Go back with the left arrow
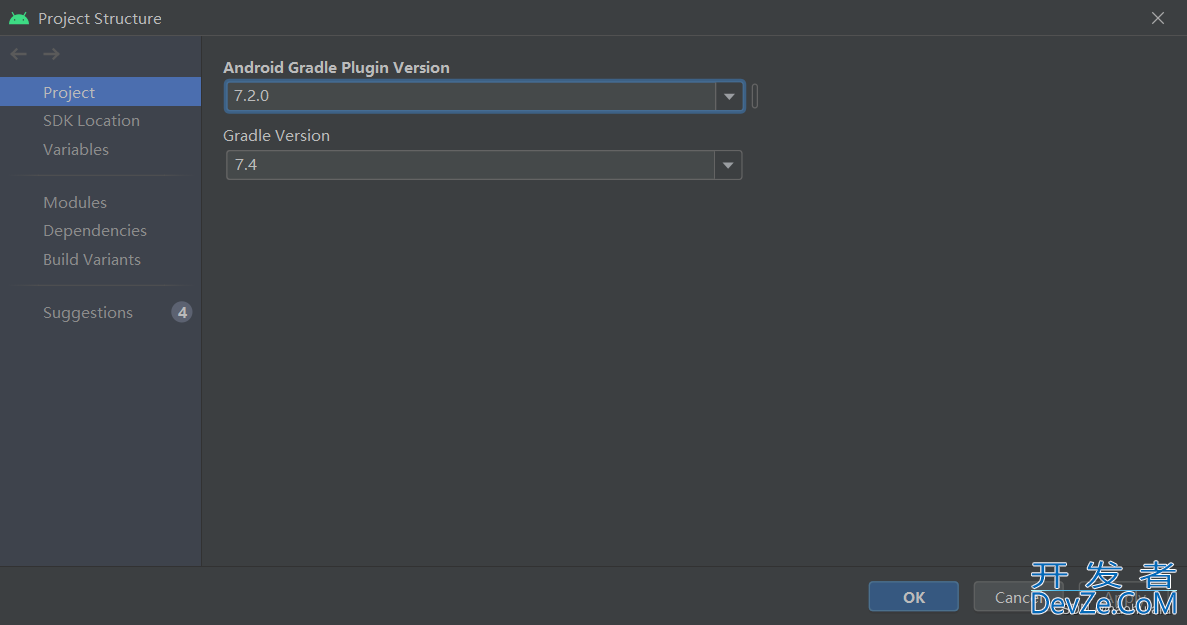 (x=19, y=54)
